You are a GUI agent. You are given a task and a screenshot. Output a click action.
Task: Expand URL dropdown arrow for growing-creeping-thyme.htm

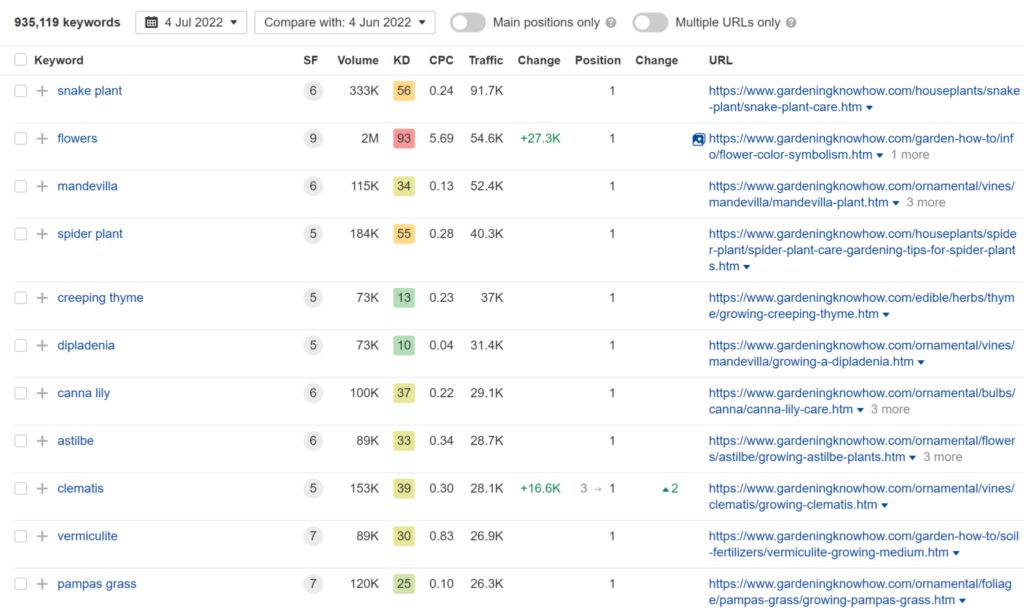click(886, 315)
